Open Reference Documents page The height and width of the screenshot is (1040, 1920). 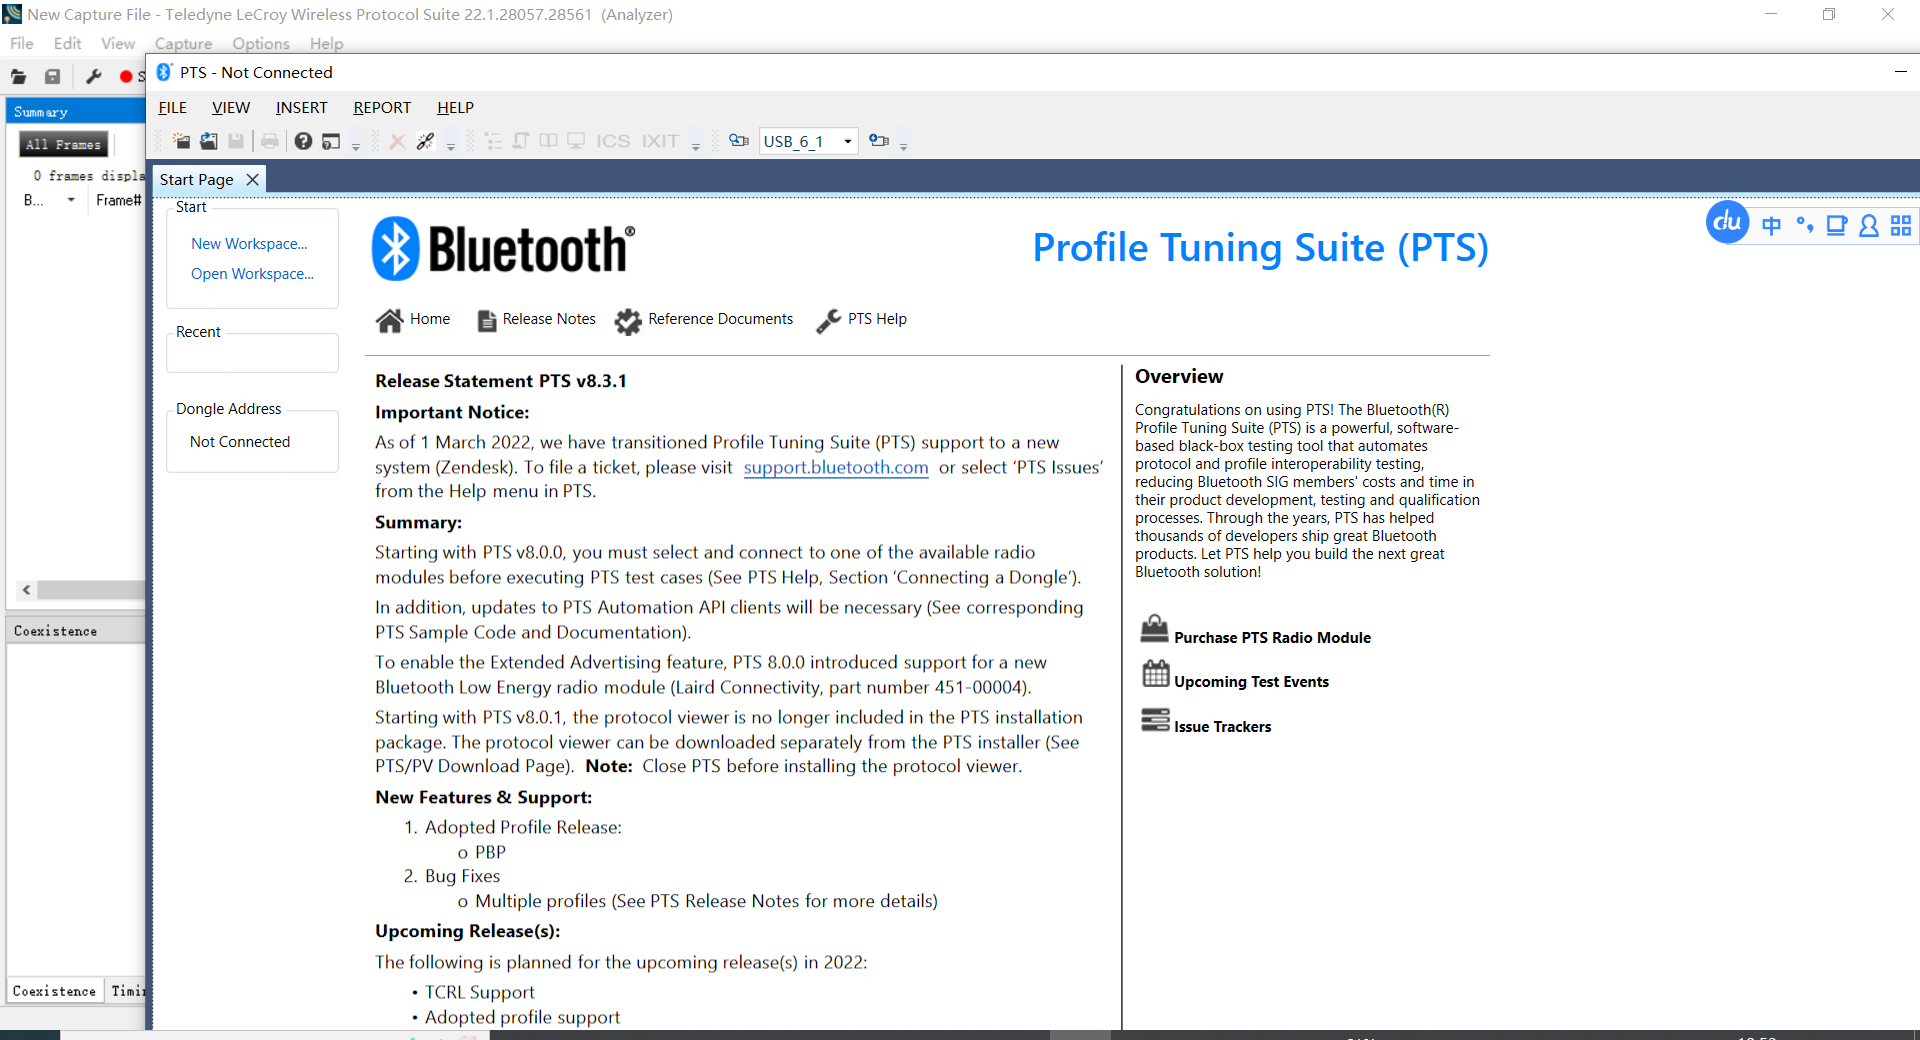tap(704, 320)
